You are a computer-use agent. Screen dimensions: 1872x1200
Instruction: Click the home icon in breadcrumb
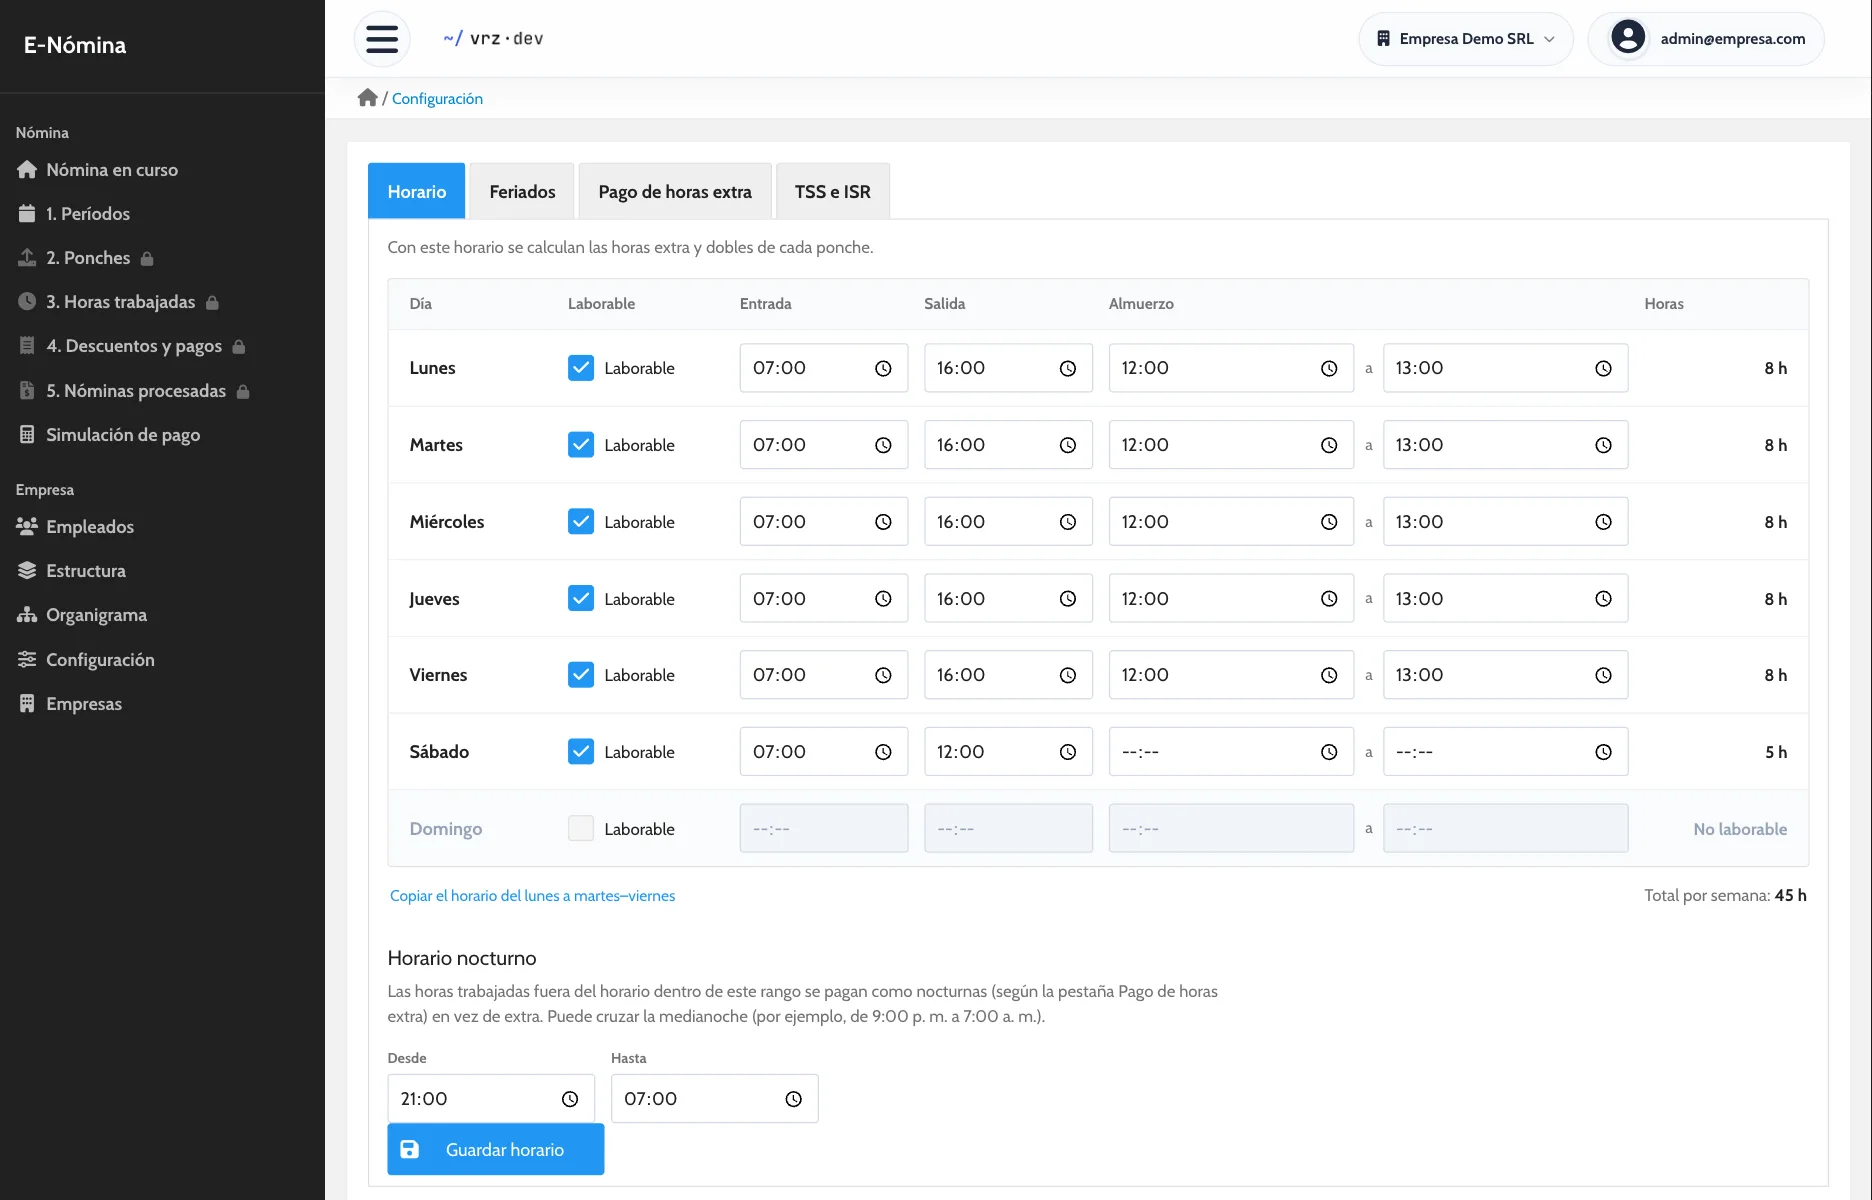pyautogui.click(x=368, y=98)
